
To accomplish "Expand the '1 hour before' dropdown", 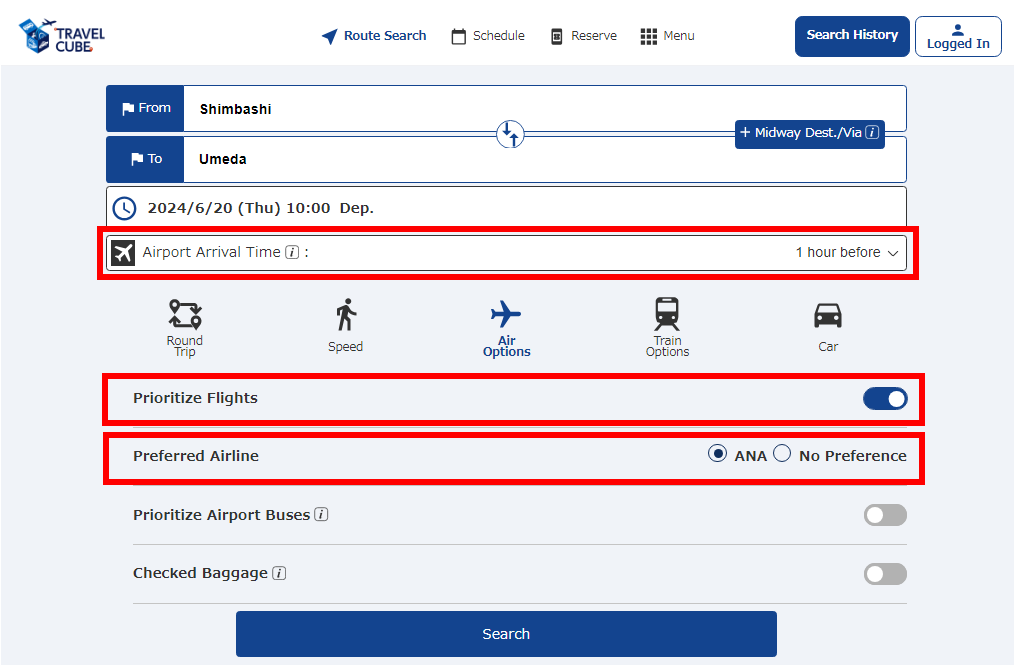I will (x=848, y=253).
